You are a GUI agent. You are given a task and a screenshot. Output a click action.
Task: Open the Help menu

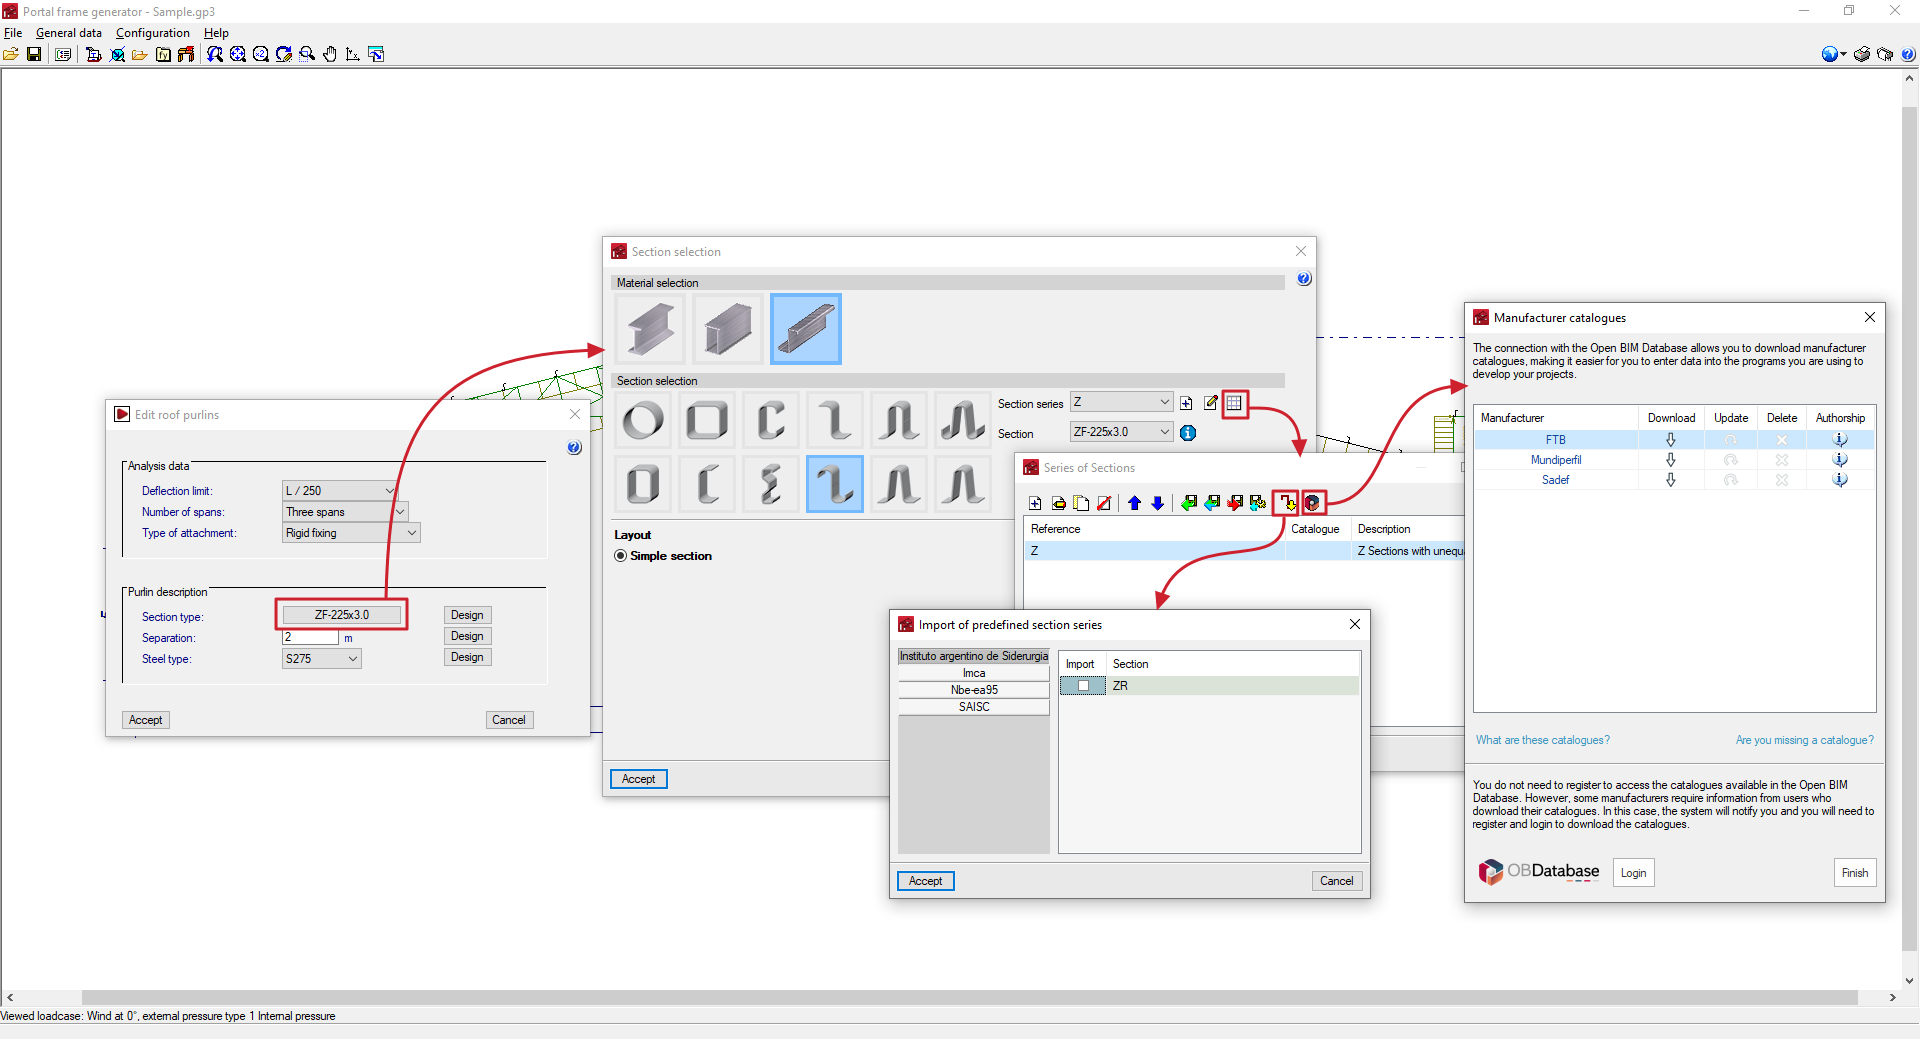pyautogui.click(x=216, y=33)
